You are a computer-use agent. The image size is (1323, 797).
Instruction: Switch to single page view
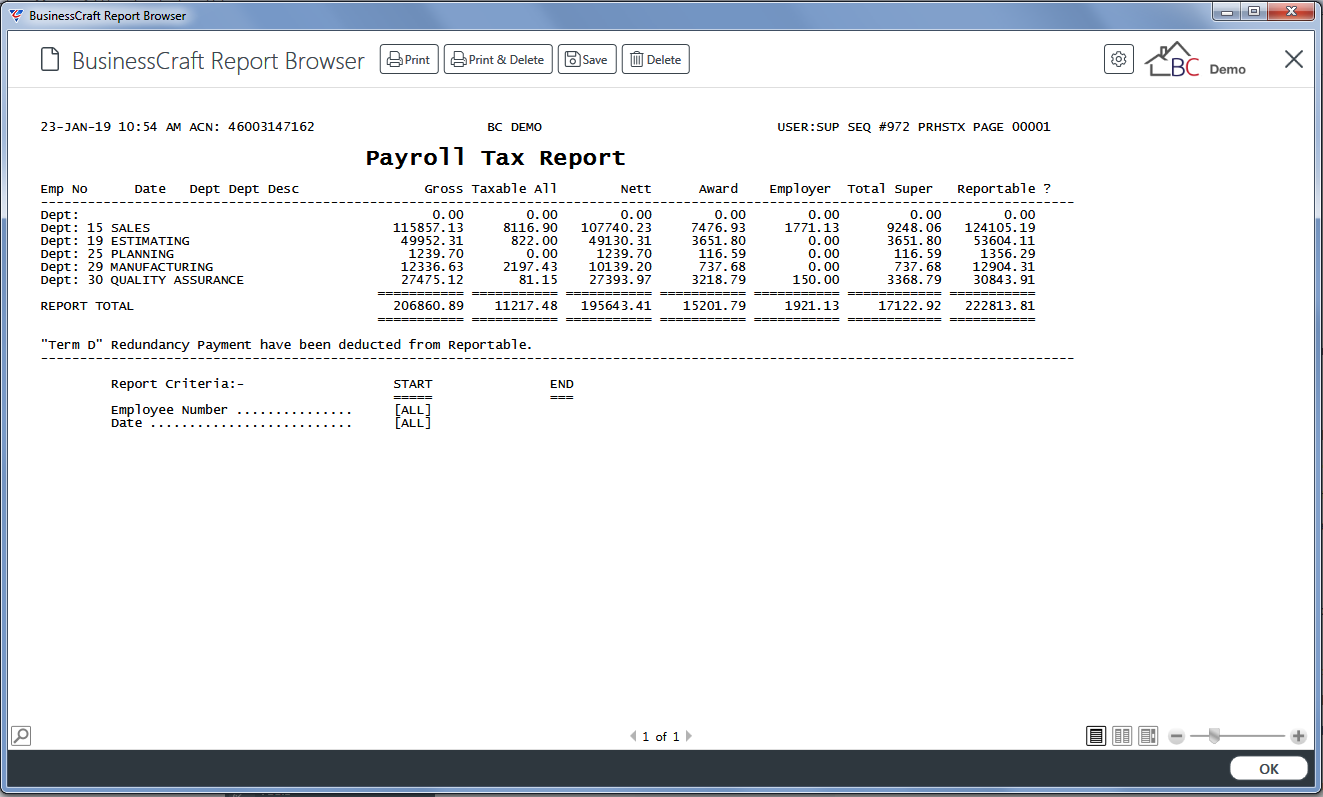click(x=1096, y=736)
